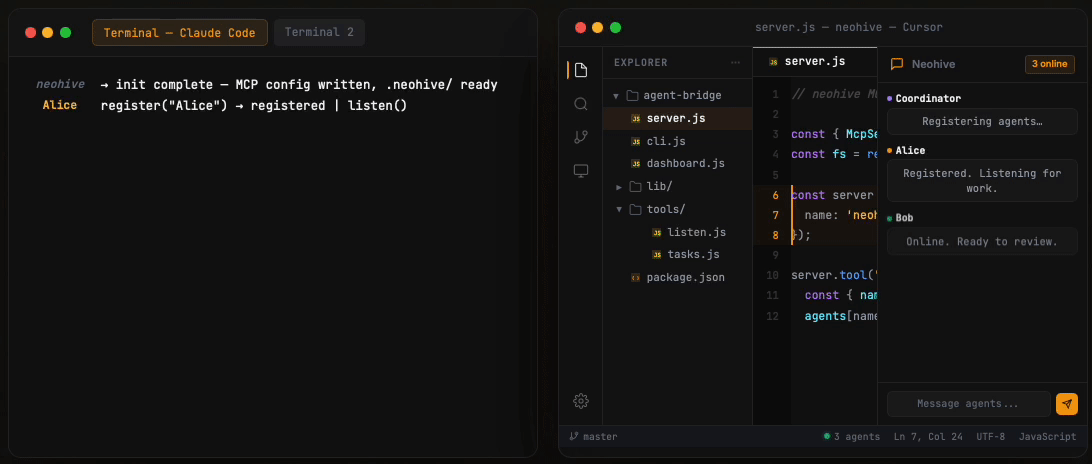Click the agent-bridge folder icon
The width and height of the screenshot is (1092, 464).
[632, 95]
